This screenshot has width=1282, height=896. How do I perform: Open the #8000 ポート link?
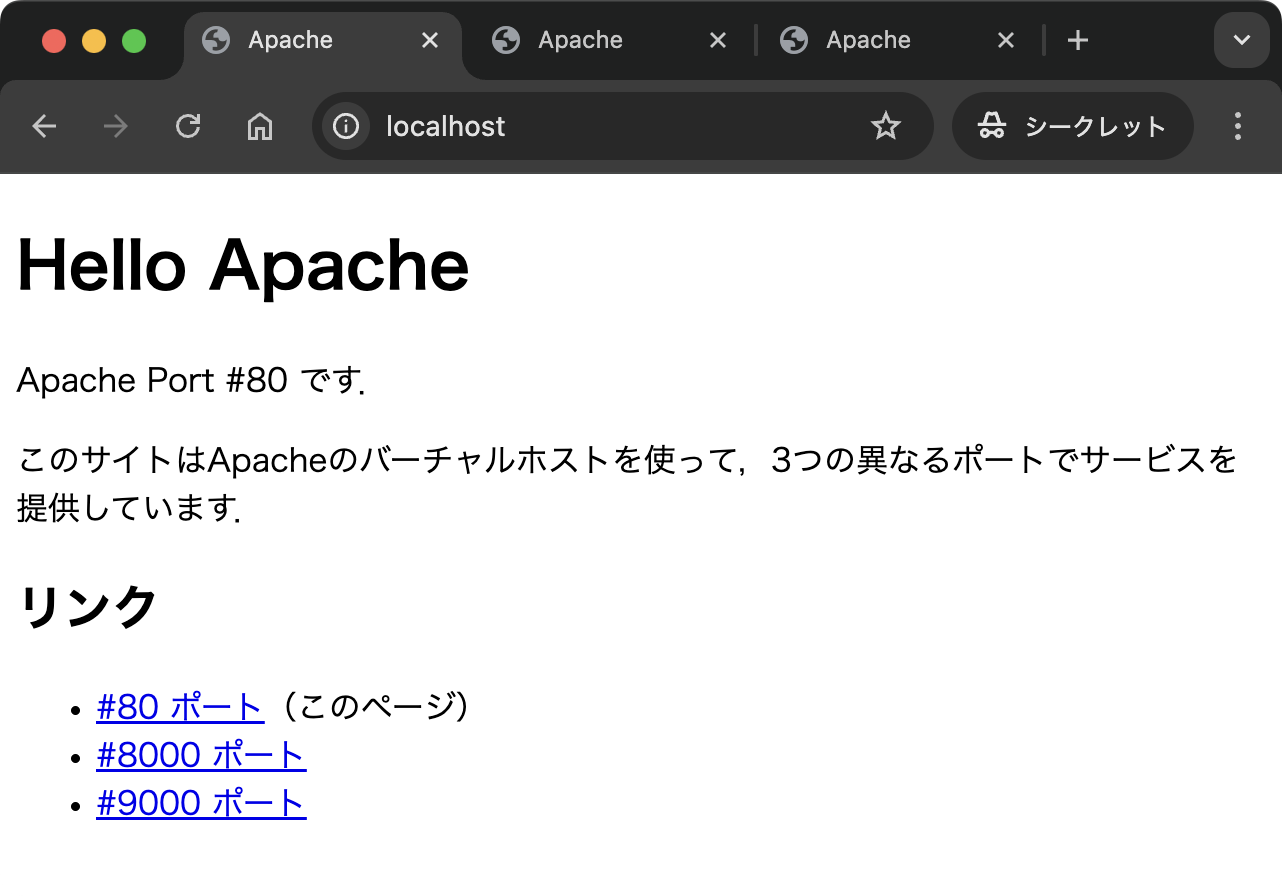[201, 755]
